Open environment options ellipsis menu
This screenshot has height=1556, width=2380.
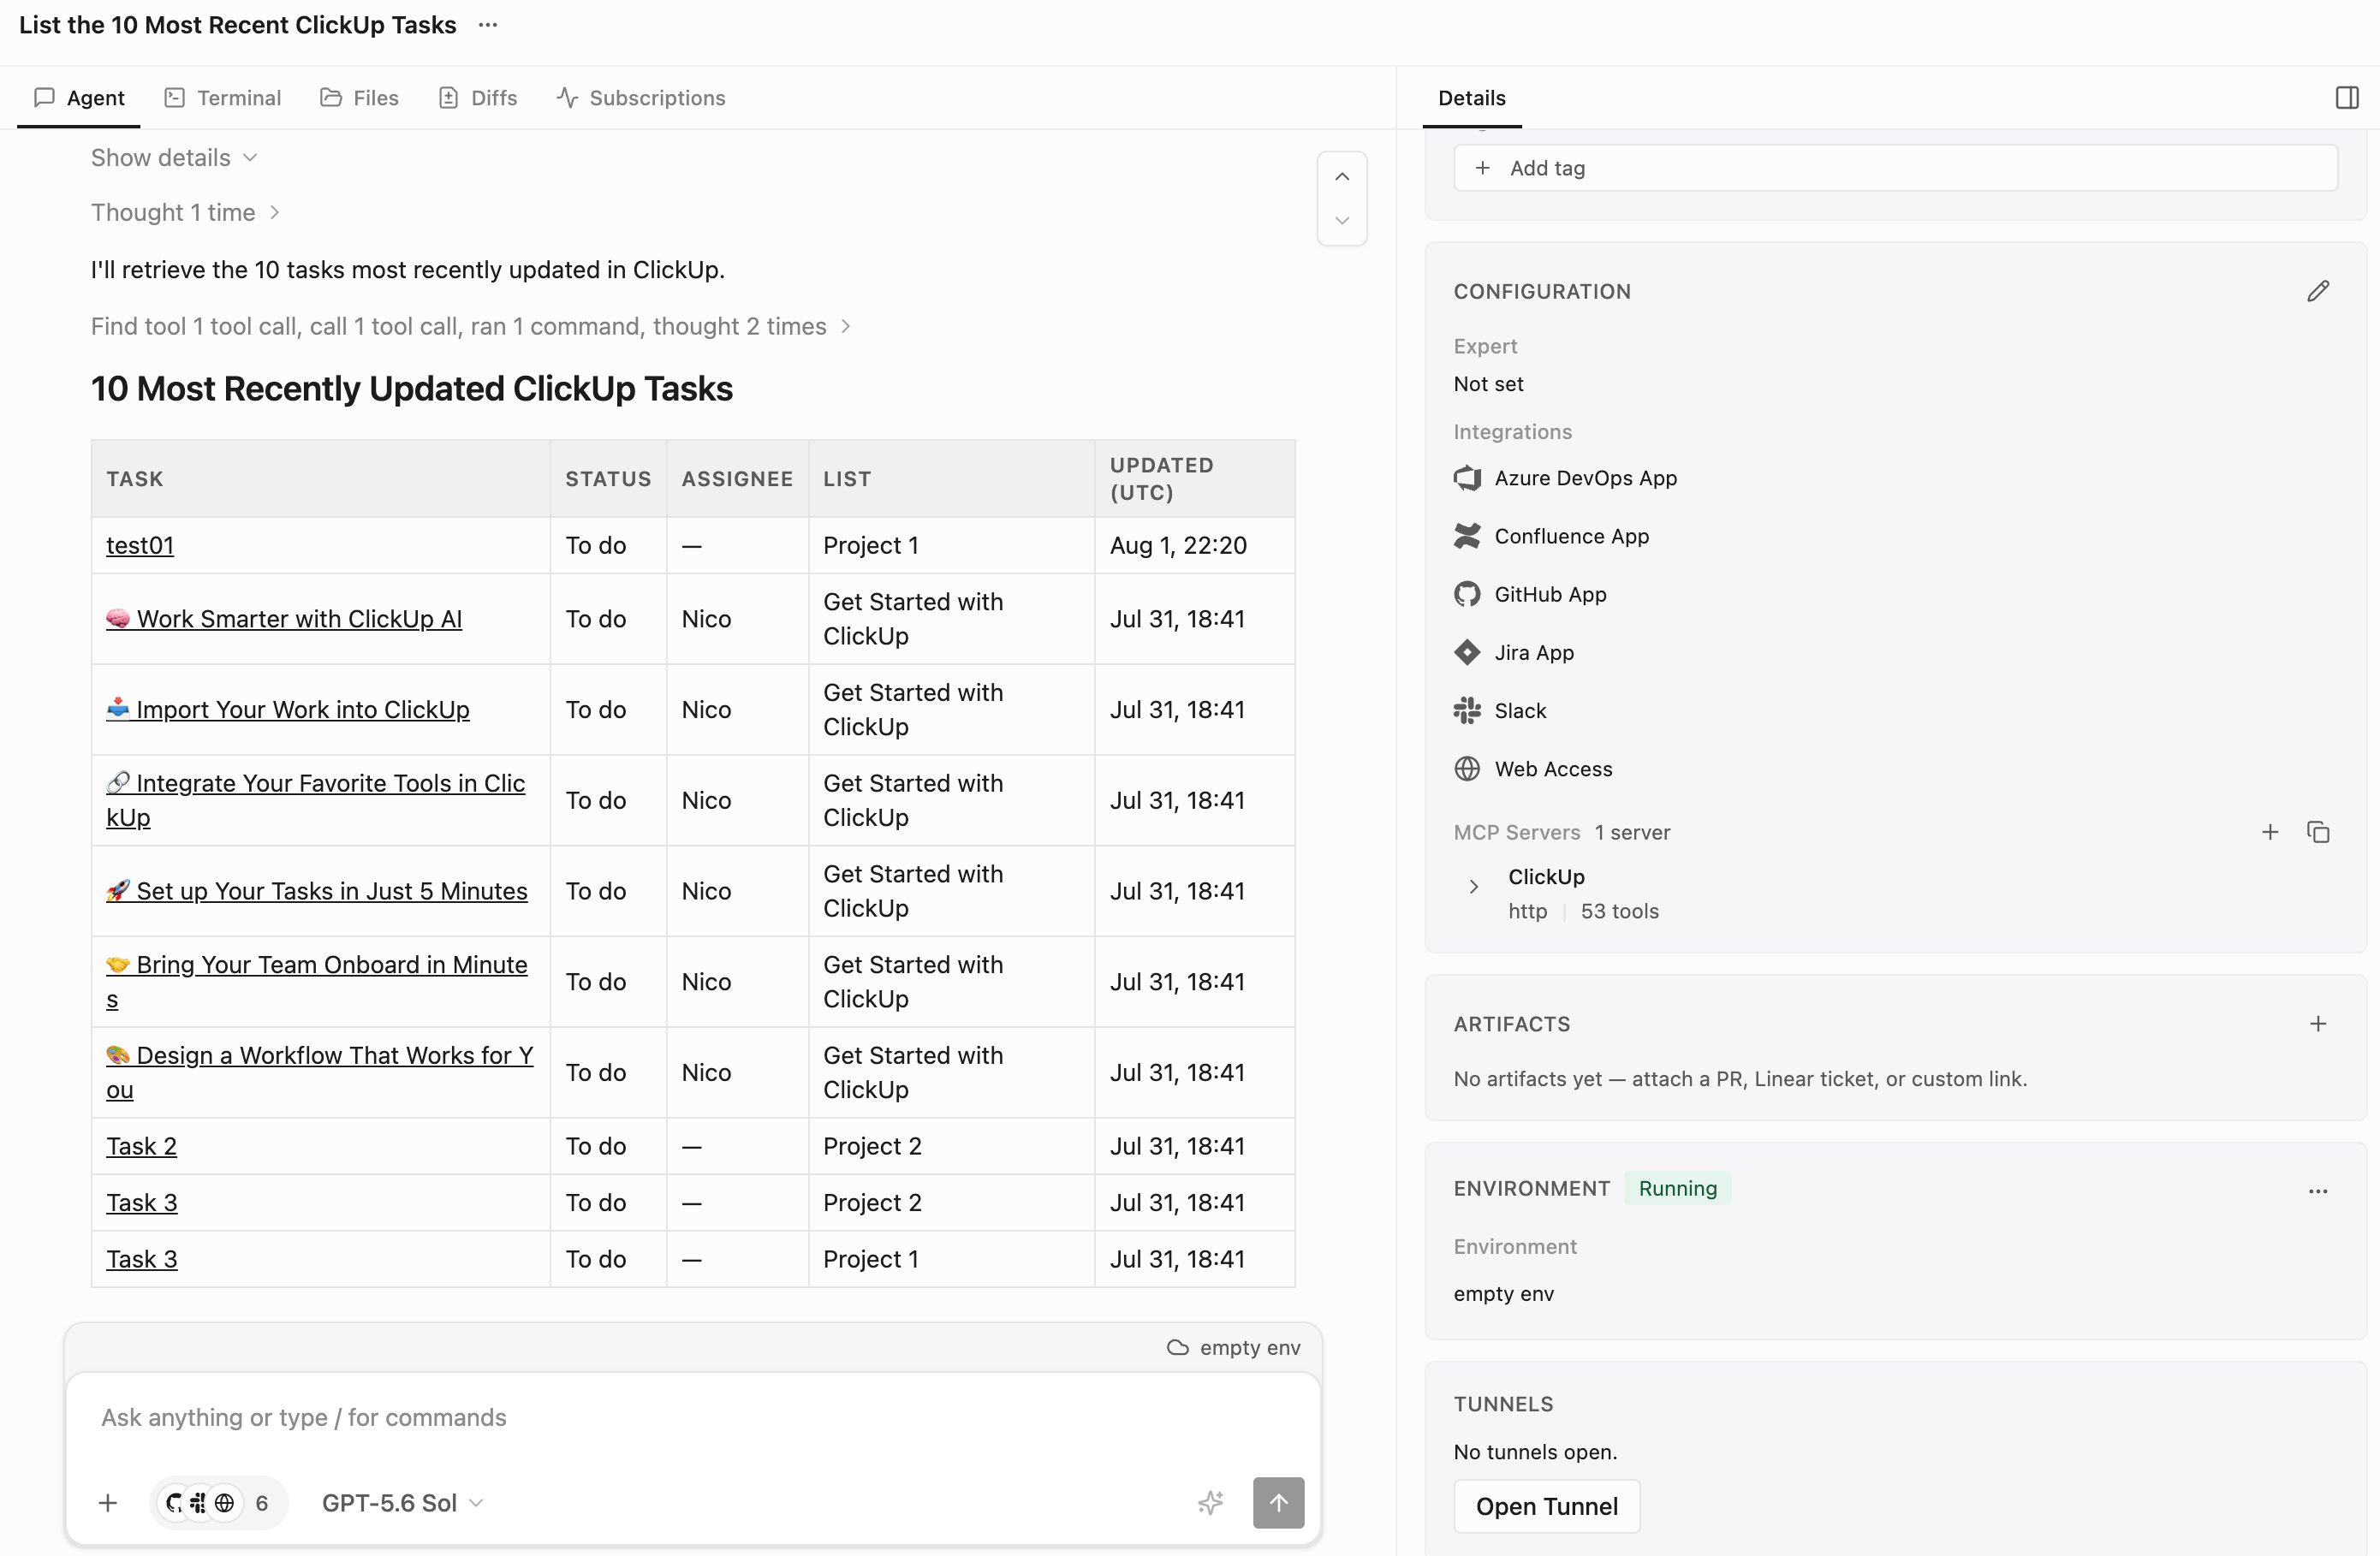(2318, 1190)
